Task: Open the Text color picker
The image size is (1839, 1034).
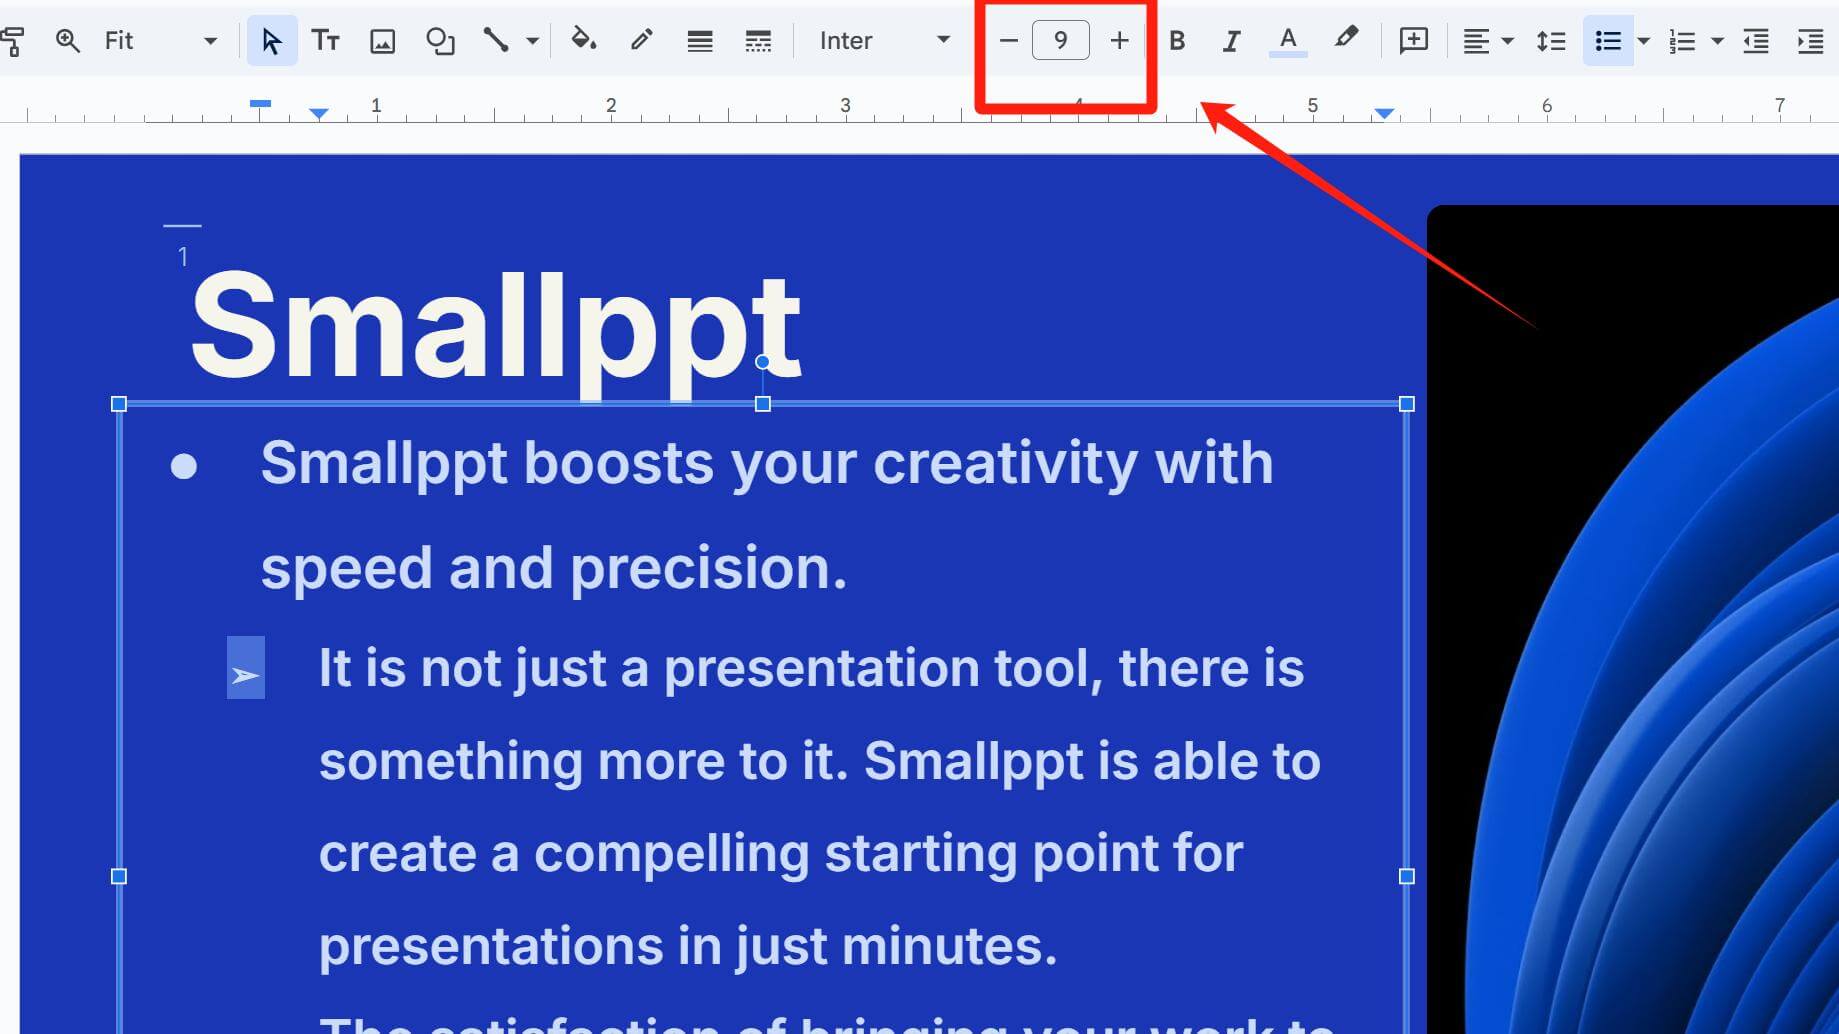Action: pos(1288,41)
